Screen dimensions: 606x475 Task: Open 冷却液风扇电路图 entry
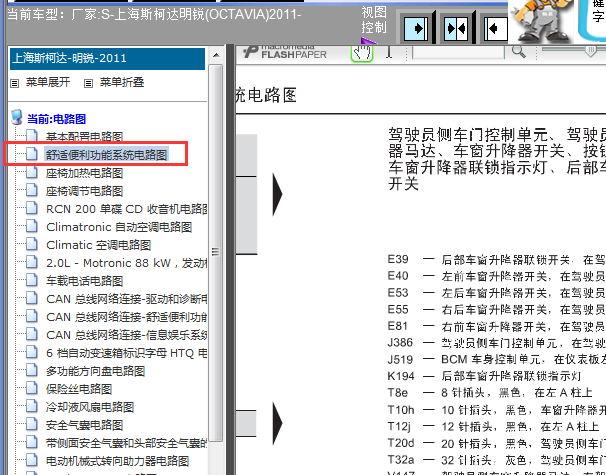[x=90, y=407]
